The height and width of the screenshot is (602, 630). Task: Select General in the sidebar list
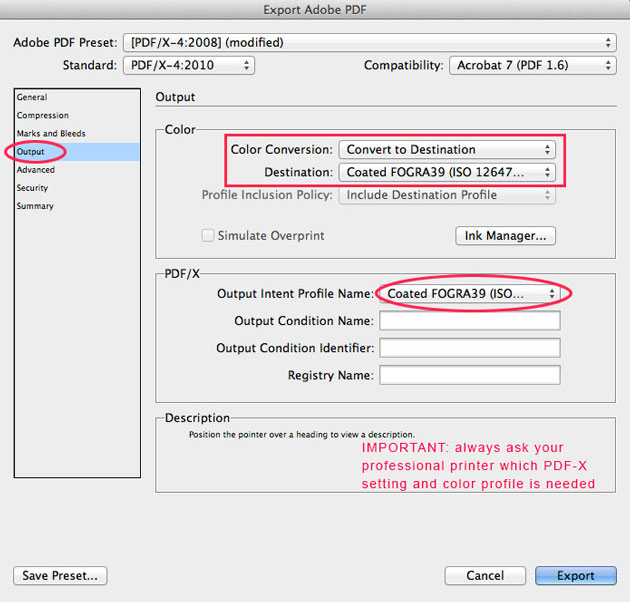pyautogui.click(x=32, y=98)
